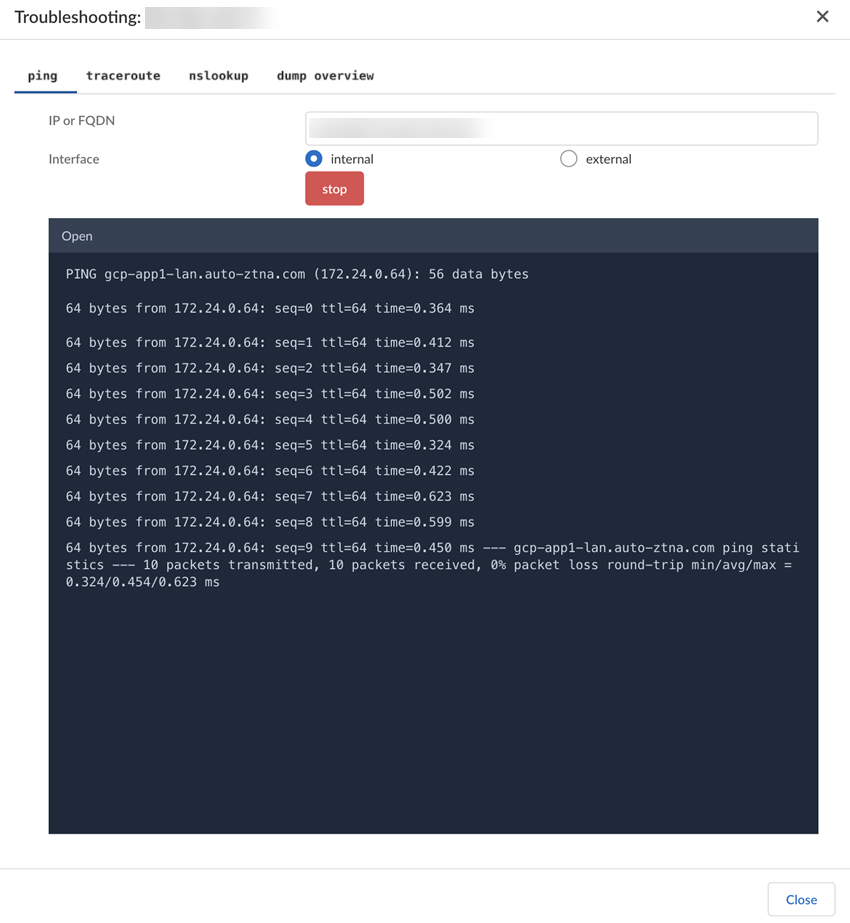The image size is (850, 923).
Task: Click the Interface field label
Action: tap(74, 158)
